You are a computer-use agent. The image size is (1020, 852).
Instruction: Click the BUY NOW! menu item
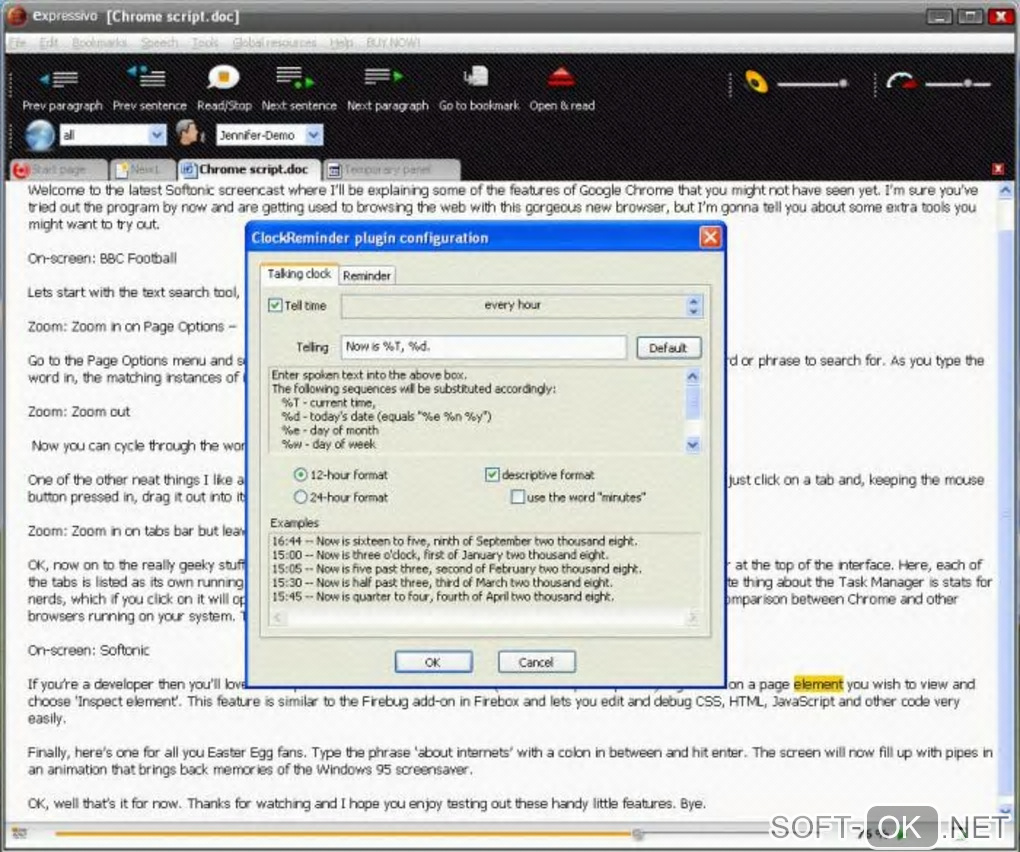[x=393, y=42]
